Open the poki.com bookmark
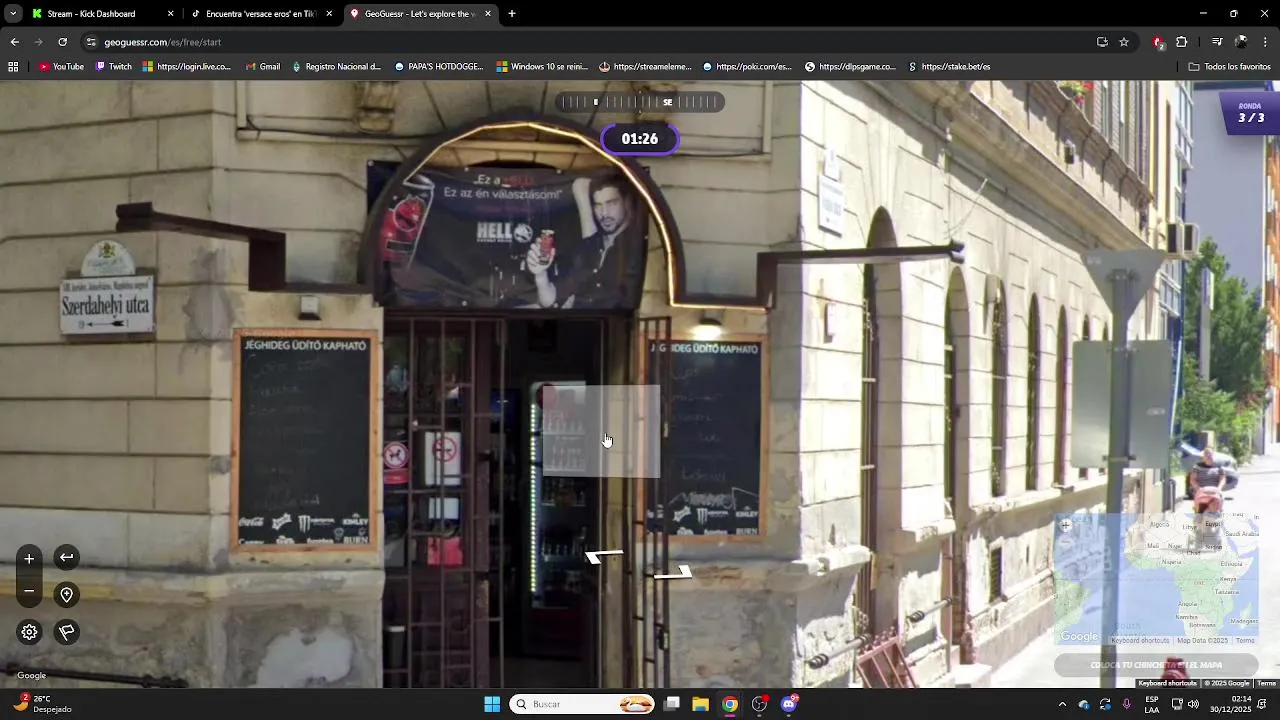The width and height of the screenshot is (1280, 720). click(x=747, y=67)
